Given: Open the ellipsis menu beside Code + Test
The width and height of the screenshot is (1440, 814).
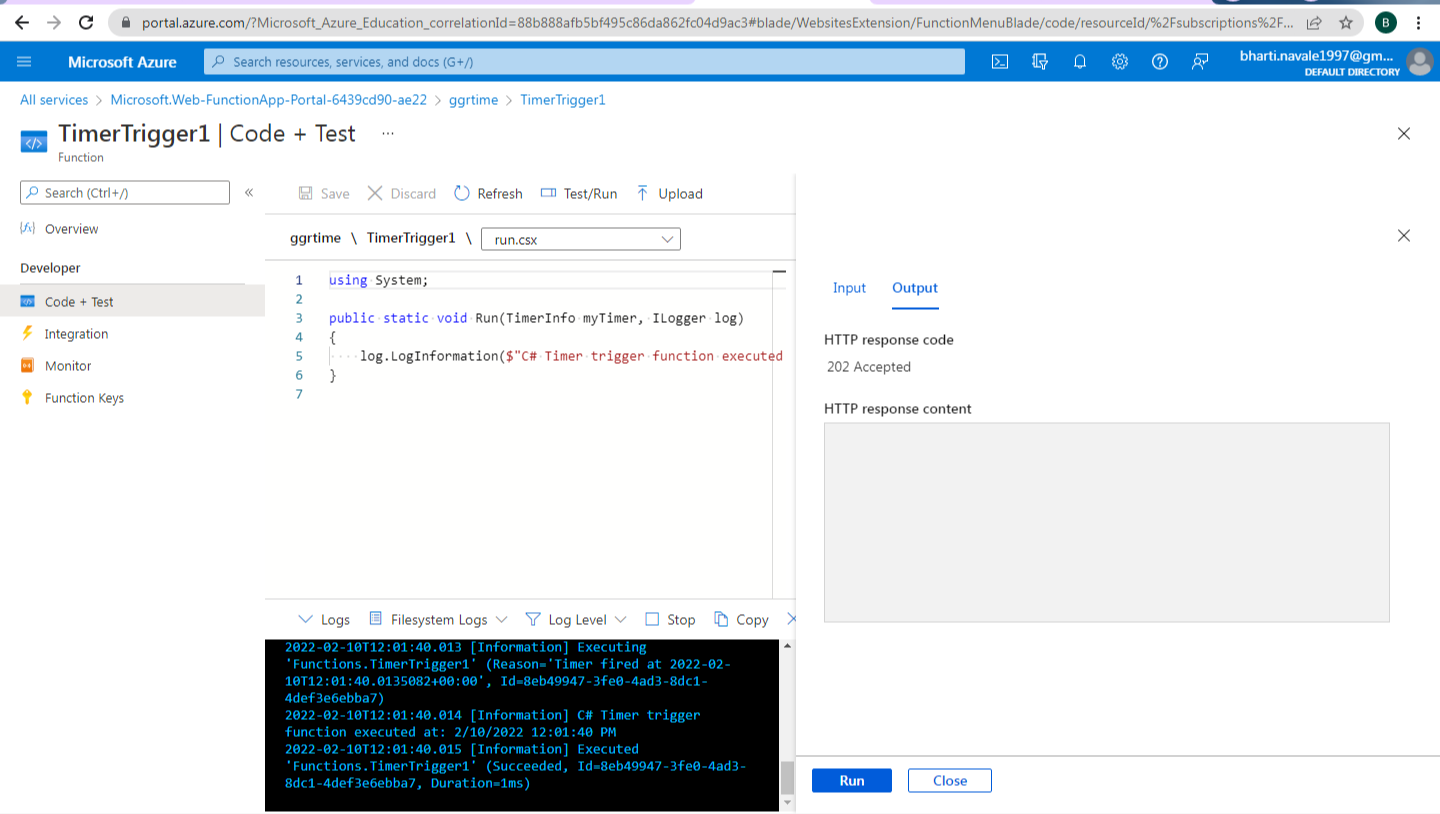Looking at the screenshot, I should coord(388,133).
